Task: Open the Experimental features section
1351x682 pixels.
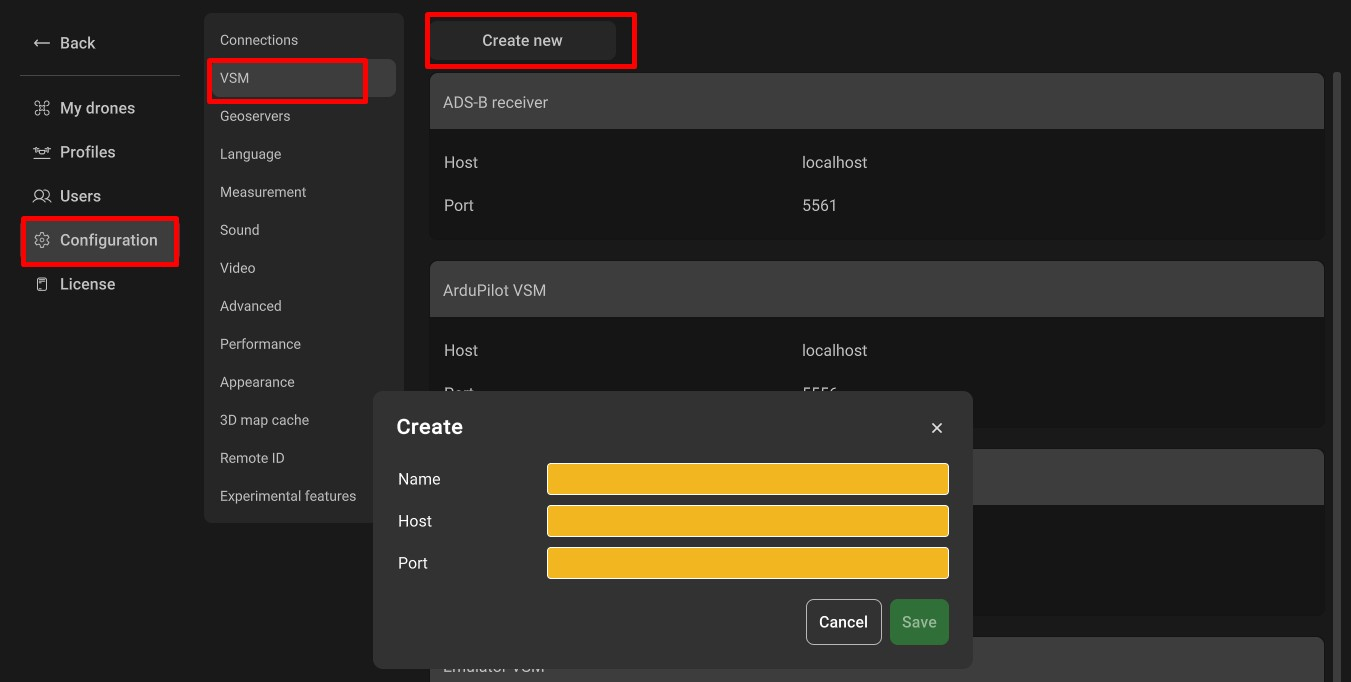Action: click(x=288, y=496)
